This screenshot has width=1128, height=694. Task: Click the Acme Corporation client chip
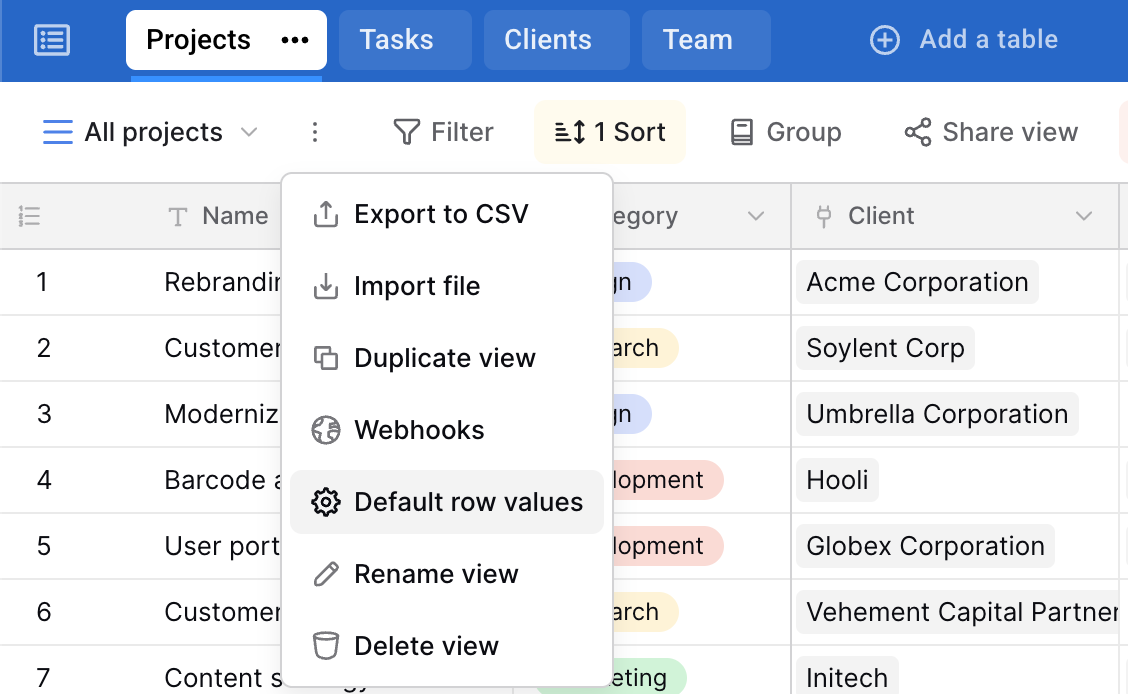pos(917,282)
